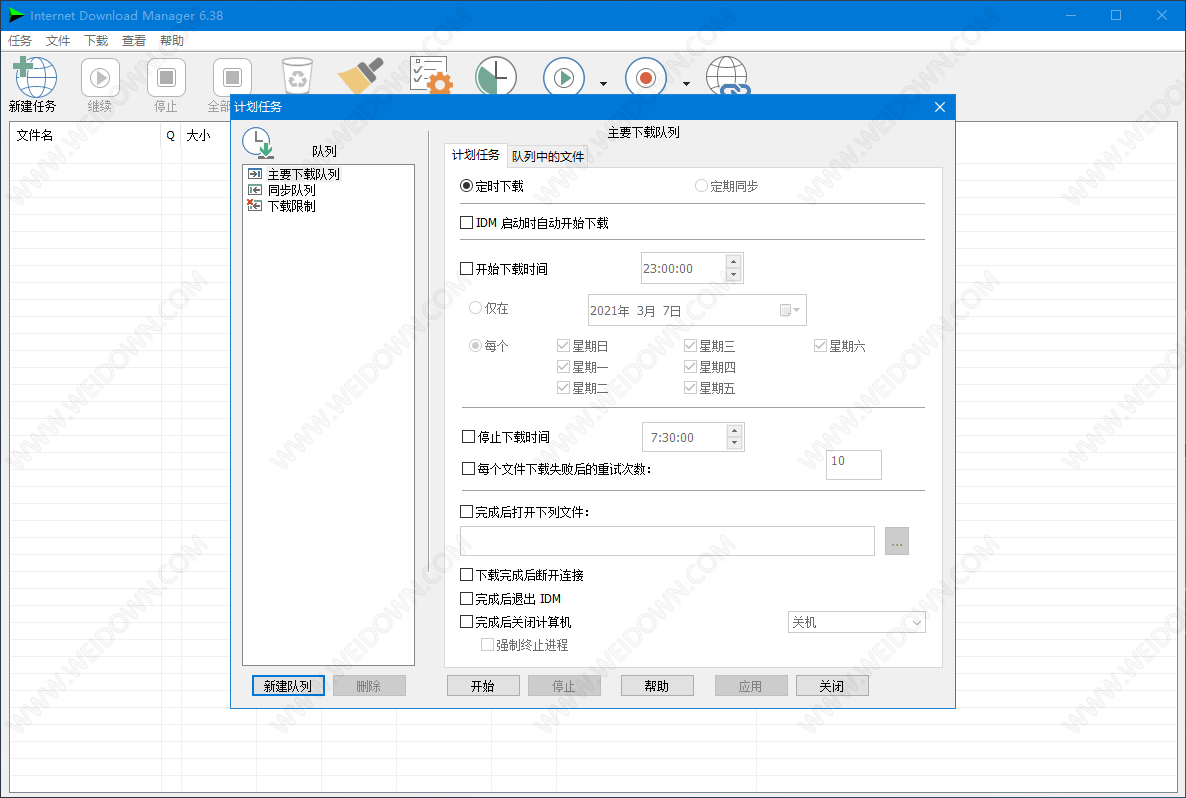Open the options checklist gear icon

tap(431, 76)
